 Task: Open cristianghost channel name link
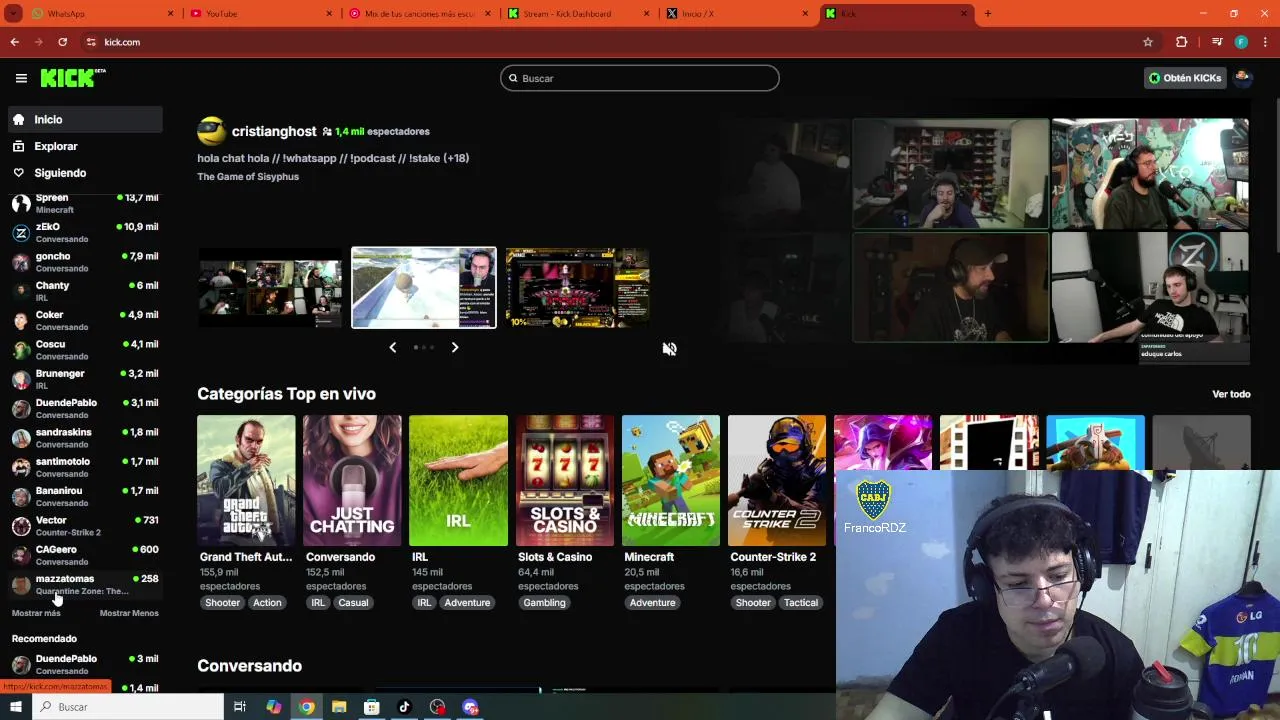(274, 131)
